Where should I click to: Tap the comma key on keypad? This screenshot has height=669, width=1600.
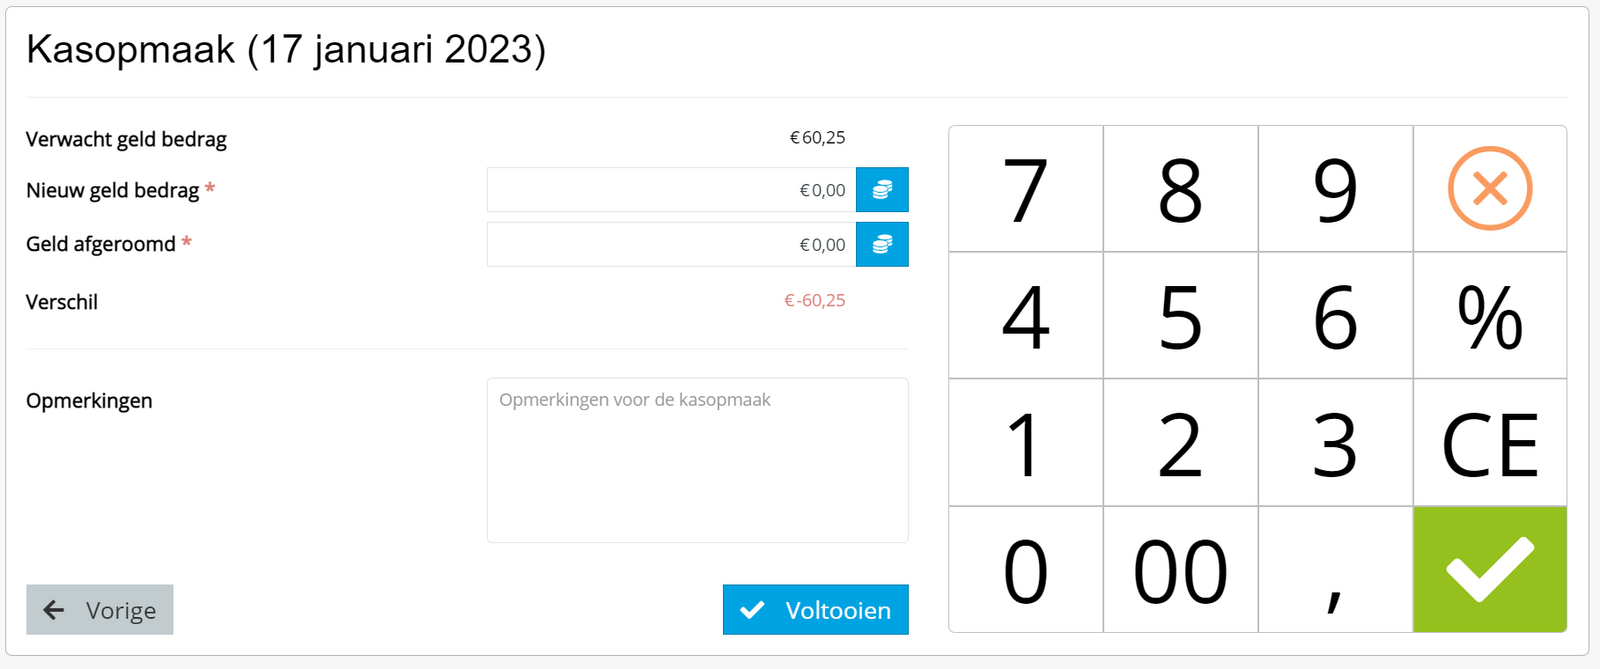coord(1335,569)
